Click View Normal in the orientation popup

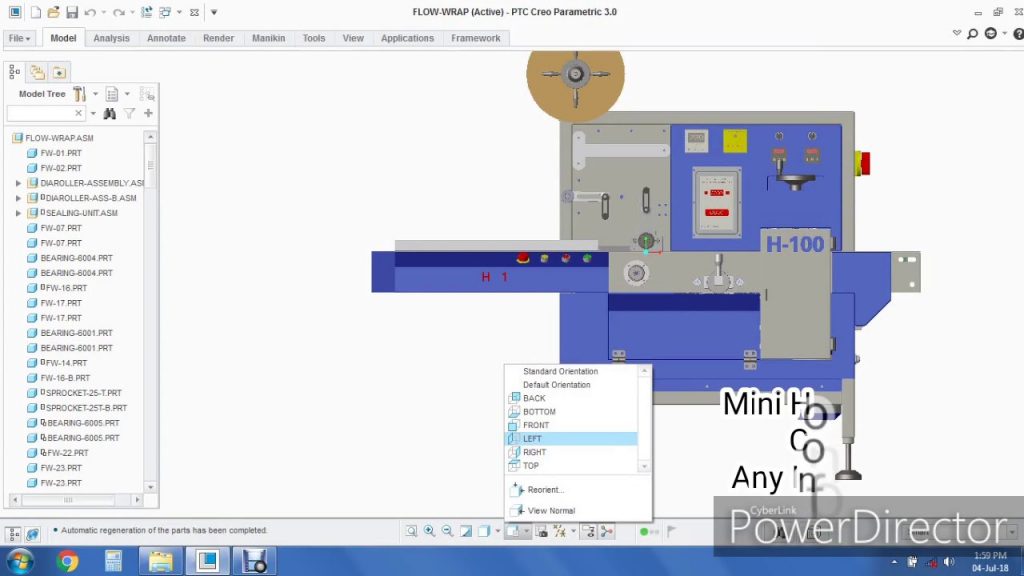[x=550, y=511]
